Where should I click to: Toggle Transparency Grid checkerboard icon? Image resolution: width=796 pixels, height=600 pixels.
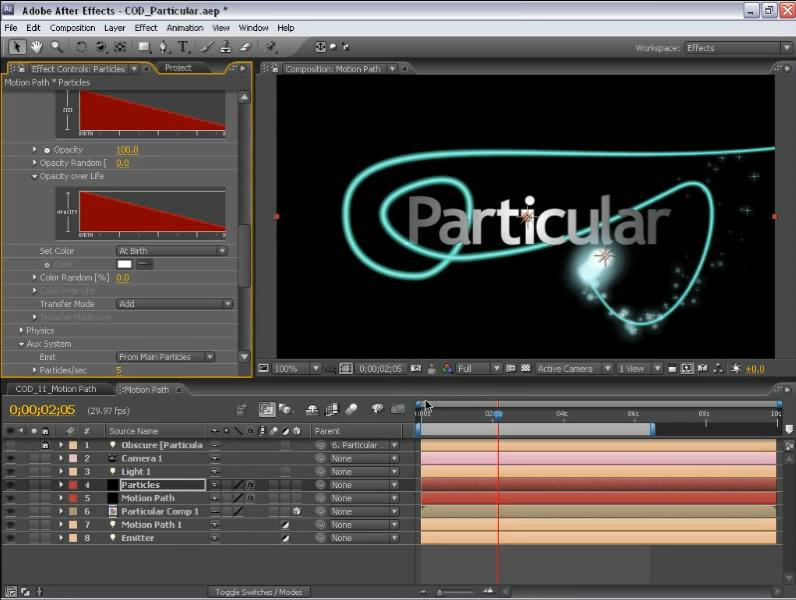[x=526, y=369]
